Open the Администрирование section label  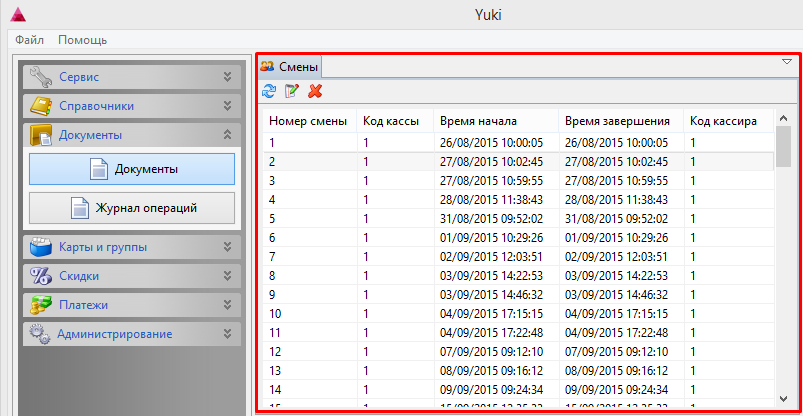pos(115,334)
